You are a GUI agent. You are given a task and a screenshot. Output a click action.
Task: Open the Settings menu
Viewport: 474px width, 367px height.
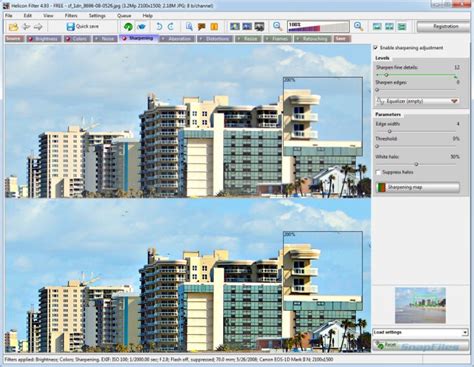point(97,16)
